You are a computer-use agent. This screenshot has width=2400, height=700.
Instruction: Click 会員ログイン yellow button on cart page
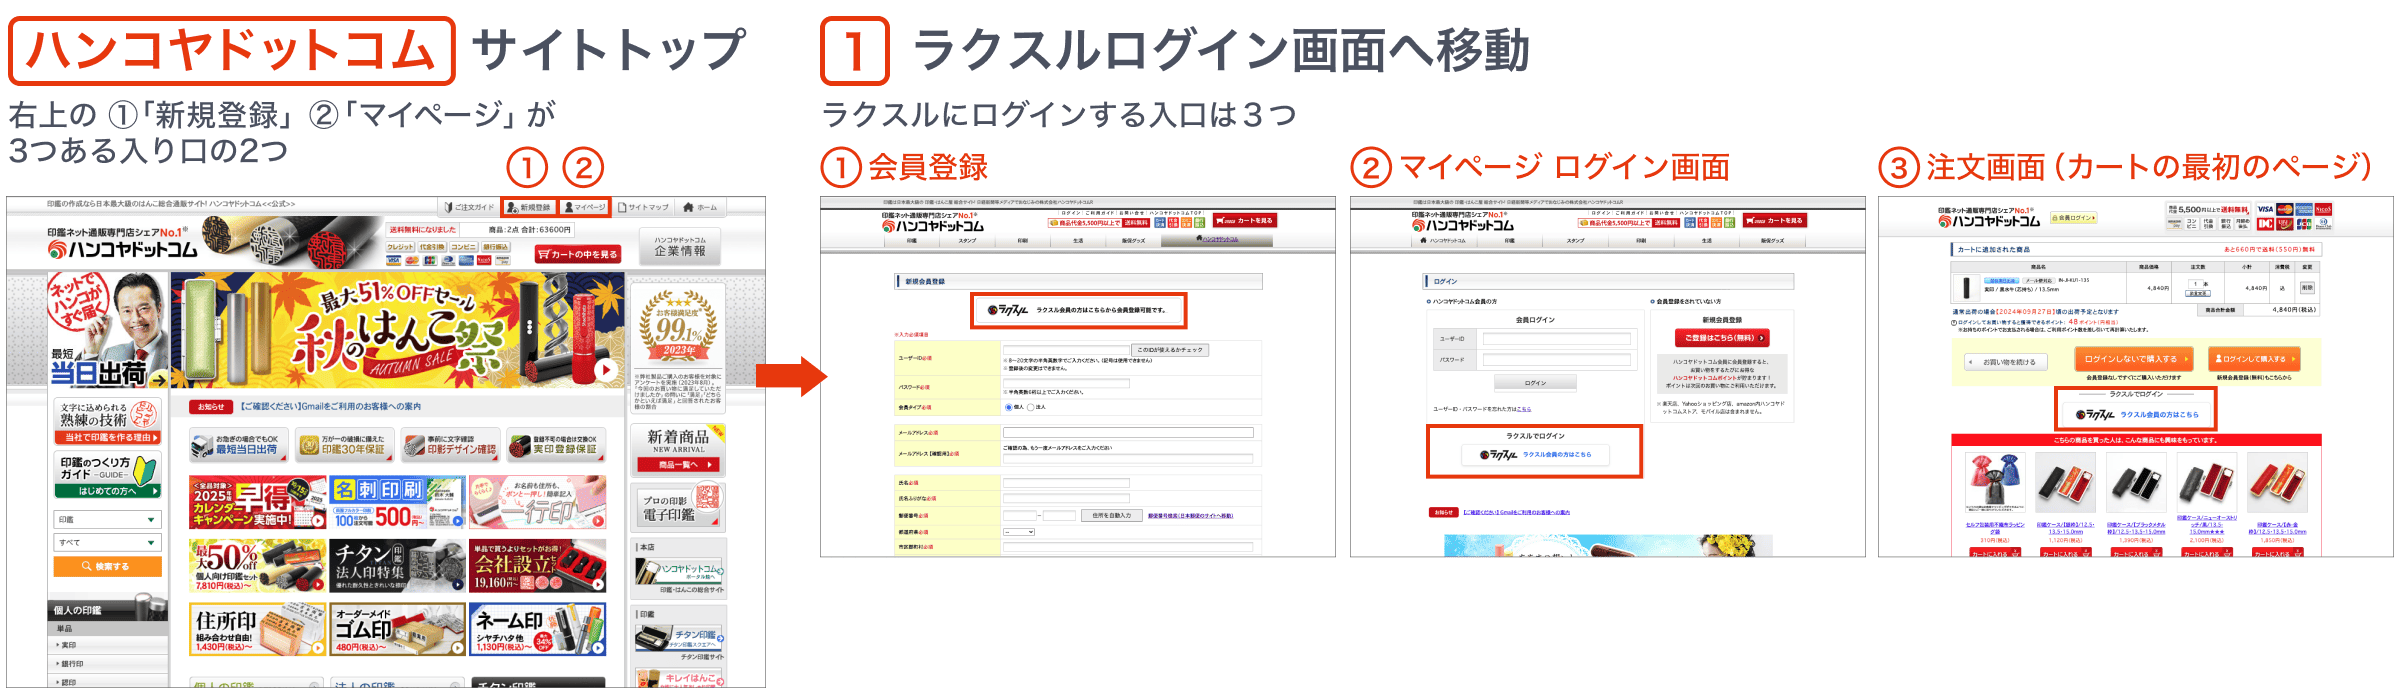coord(2074,217)
